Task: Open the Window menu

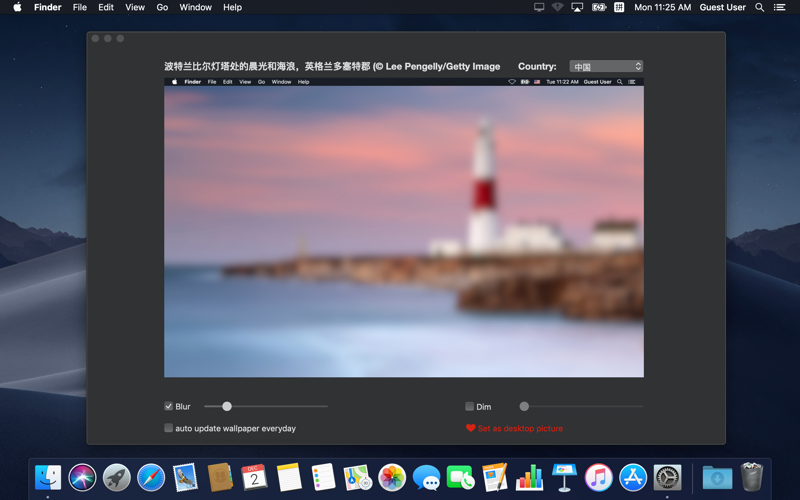Action: 195,7
